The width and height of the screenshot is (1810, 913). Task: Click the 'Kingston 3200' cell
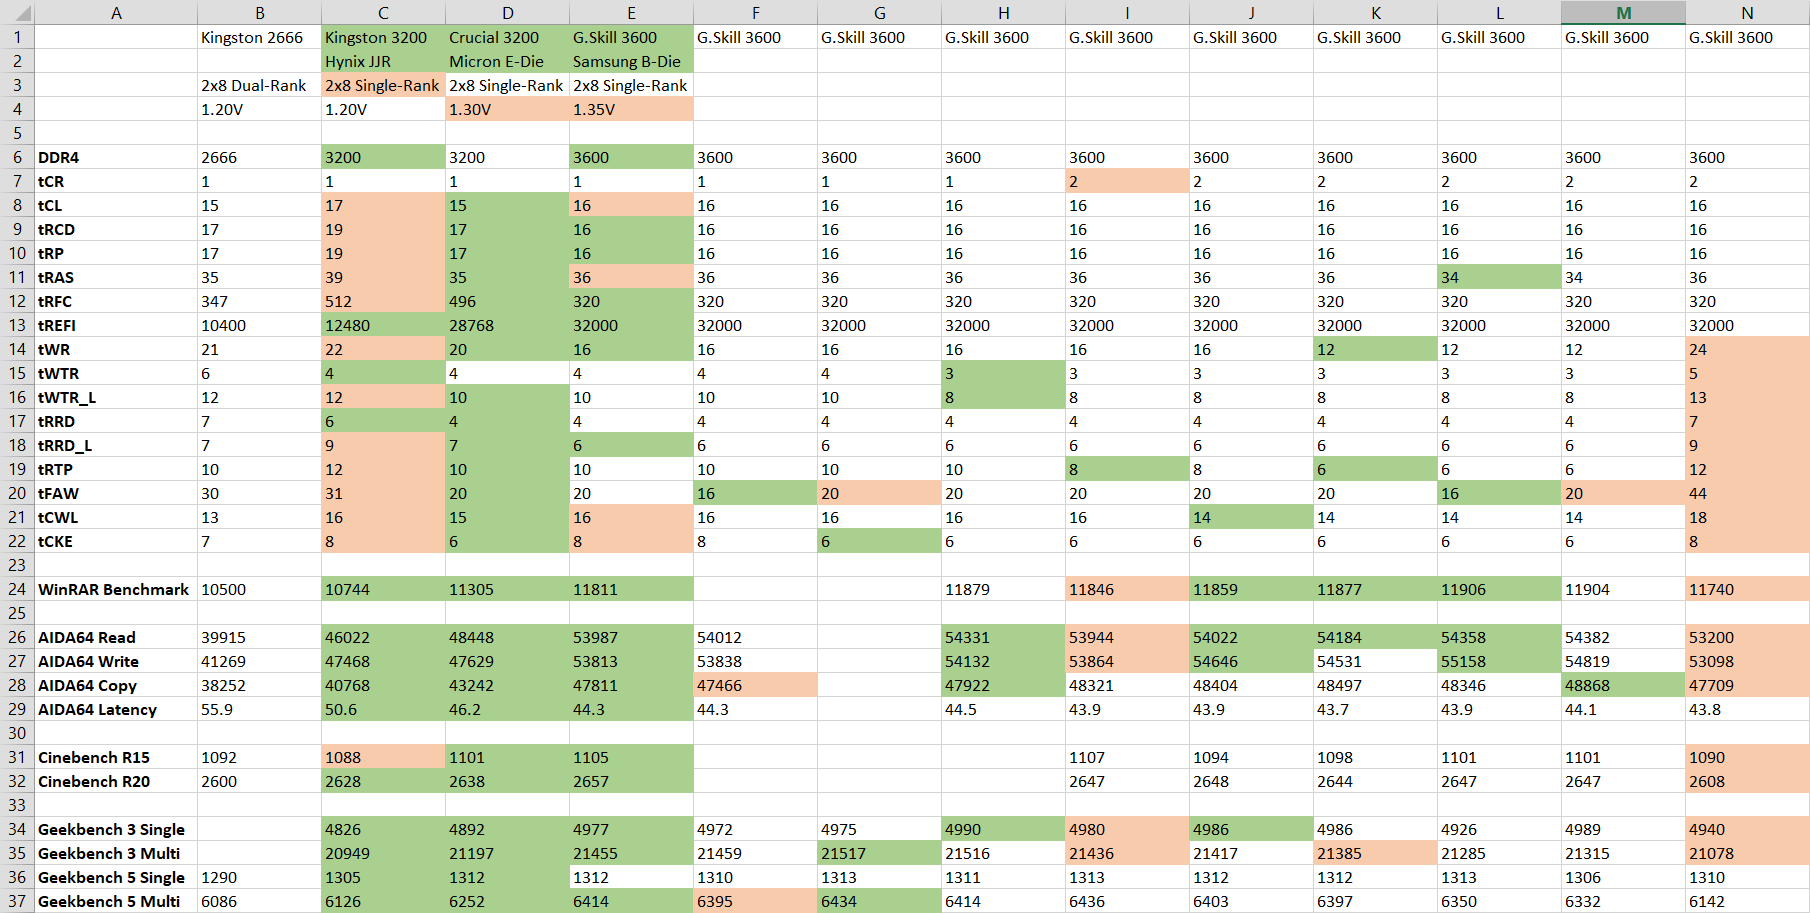click(383, 37)
